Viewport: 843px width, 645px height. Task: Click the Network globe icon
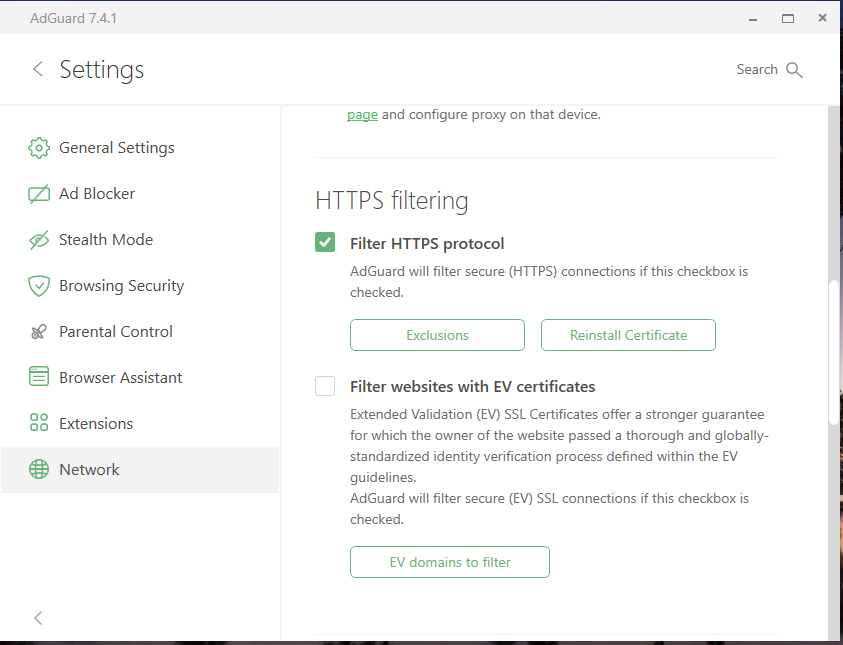click(x=39, y=470)
